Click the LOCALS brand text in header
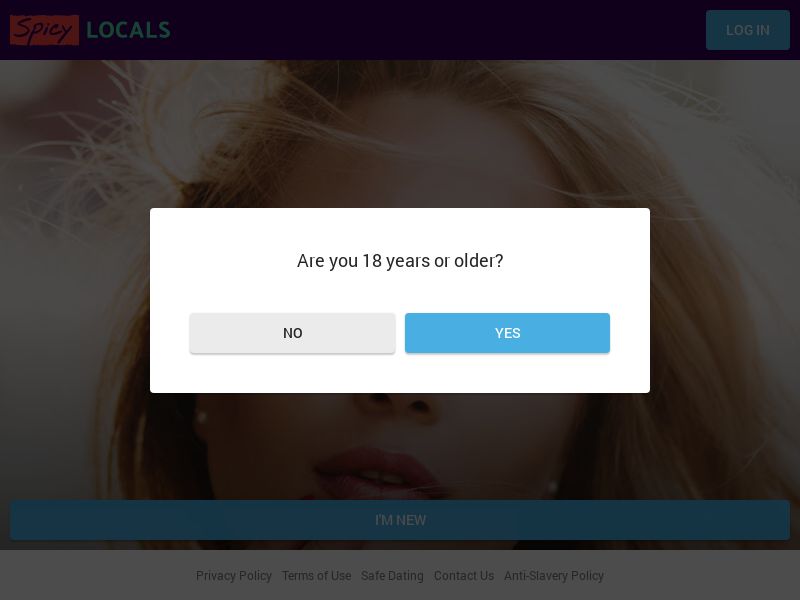The image size is (800, 600). [x=128, y=30]
